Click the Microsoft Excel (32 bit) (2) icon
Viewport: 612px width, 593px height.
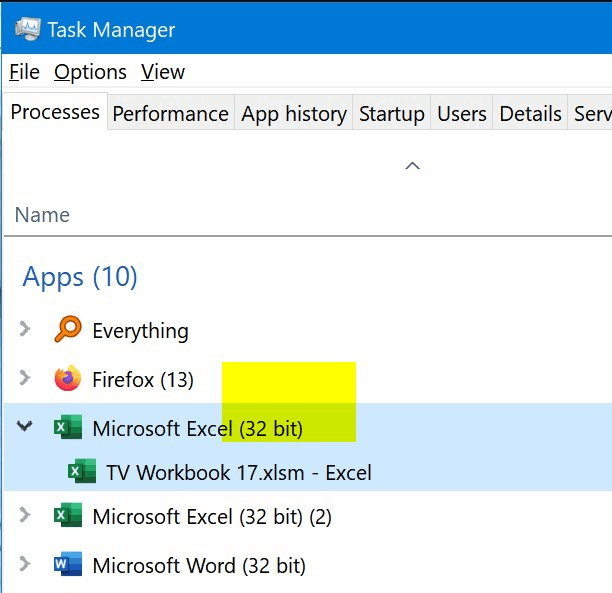tap(68, 515)
